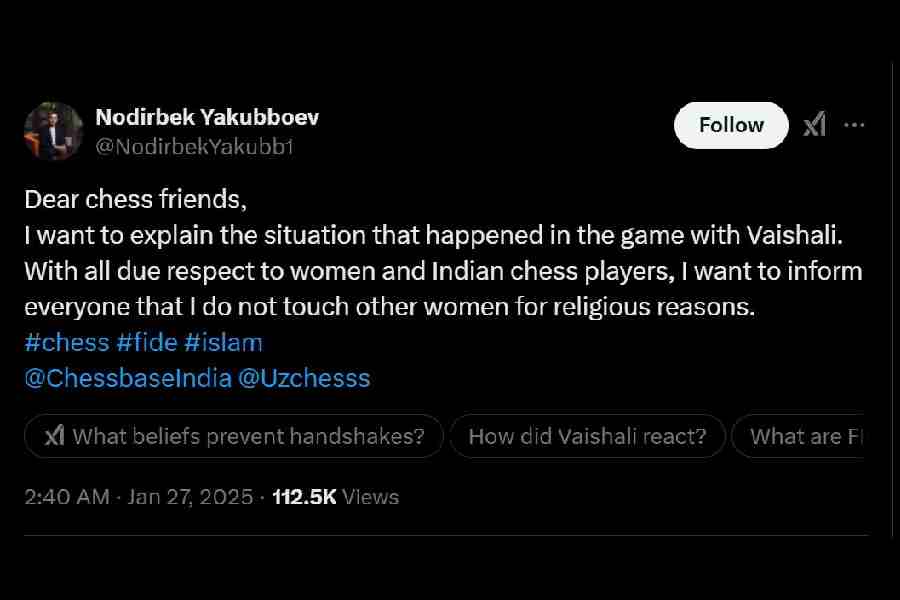900x600 pixels.
Task: Follow Nodirbek Yakubboev
Action: [731, 125]
